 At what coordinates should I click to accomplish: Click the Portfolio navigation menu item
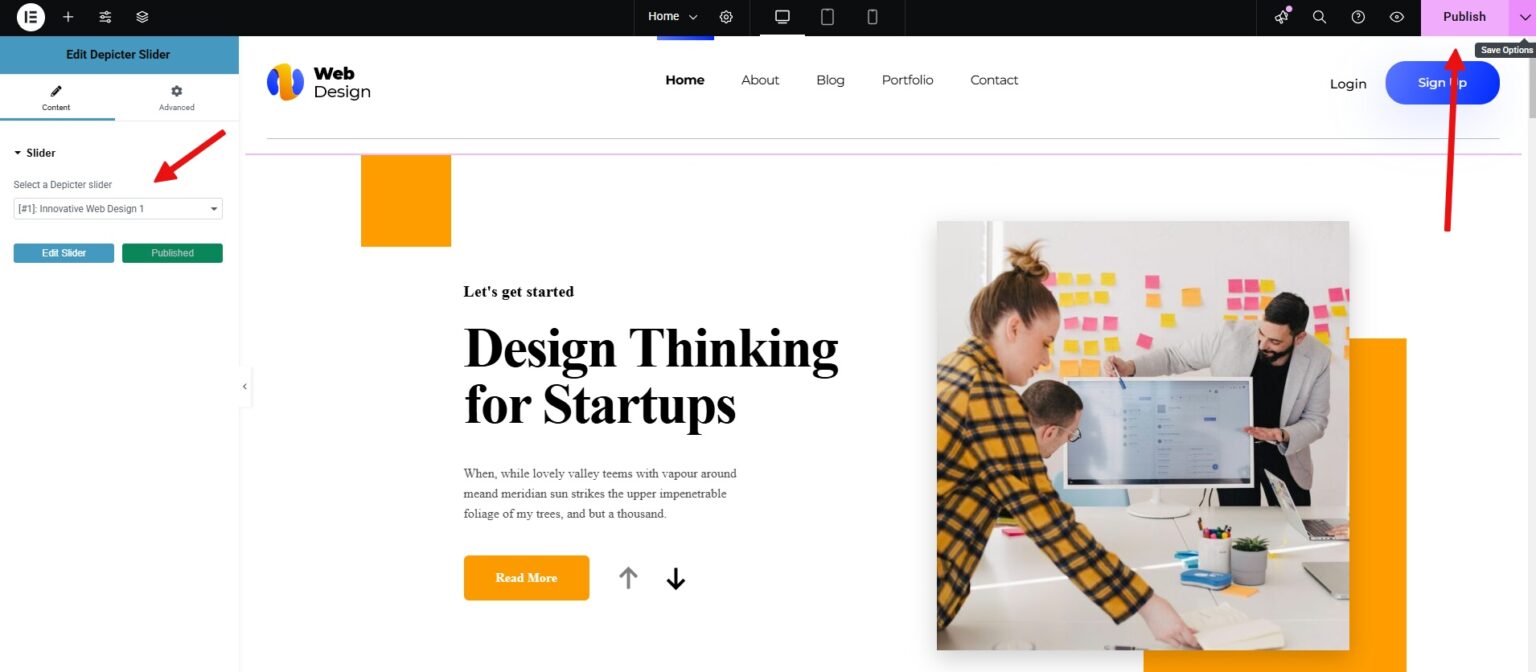[x=906, y=80]
